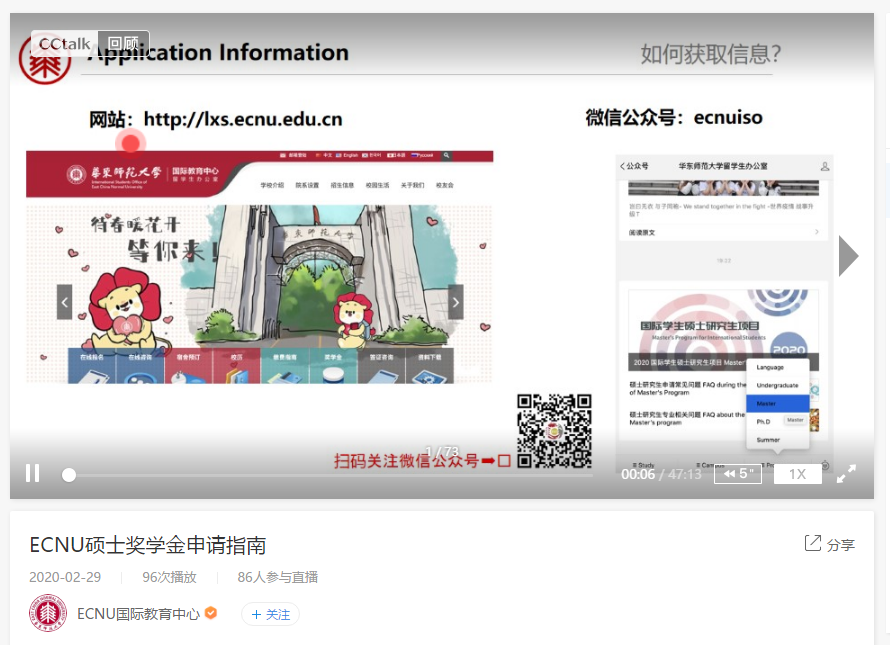
Task: Open ECNU国际教育中心 channel name
Action: (138, 614)
